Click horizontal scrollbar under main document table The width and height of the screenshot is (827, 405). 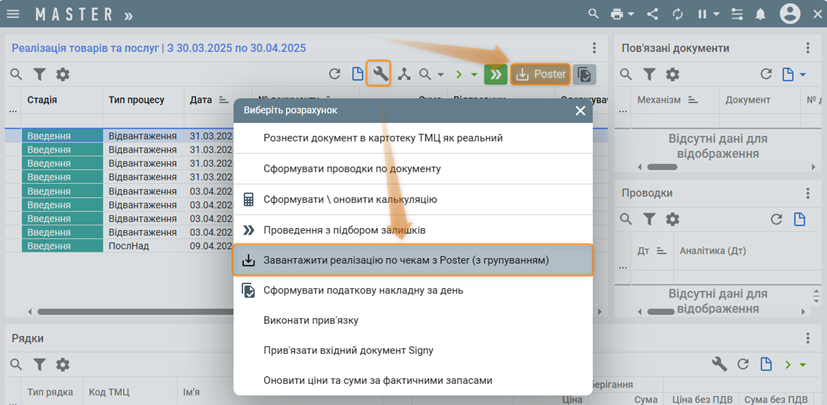coord(136,312)
